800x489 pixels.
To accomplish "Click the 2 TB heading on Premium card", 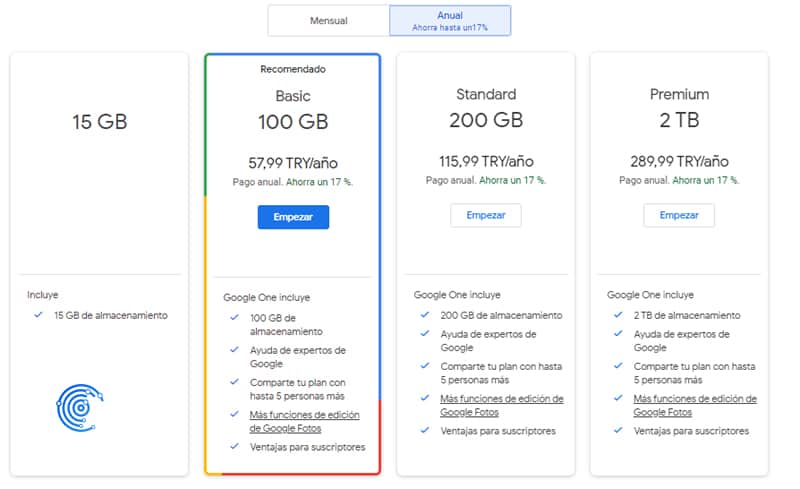I will [x=679, y=120].
